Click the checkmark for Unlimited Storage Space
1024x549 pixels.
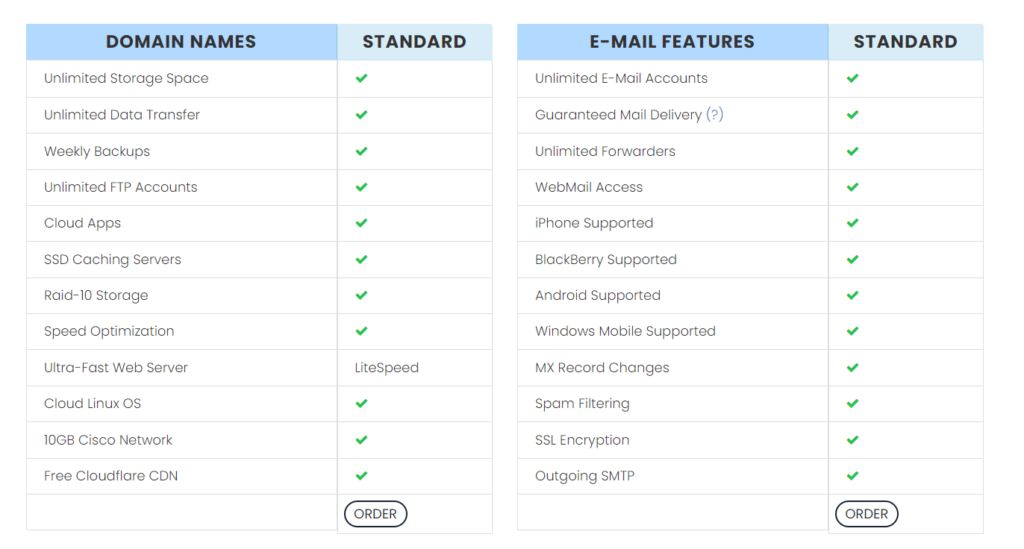(361, 78)
